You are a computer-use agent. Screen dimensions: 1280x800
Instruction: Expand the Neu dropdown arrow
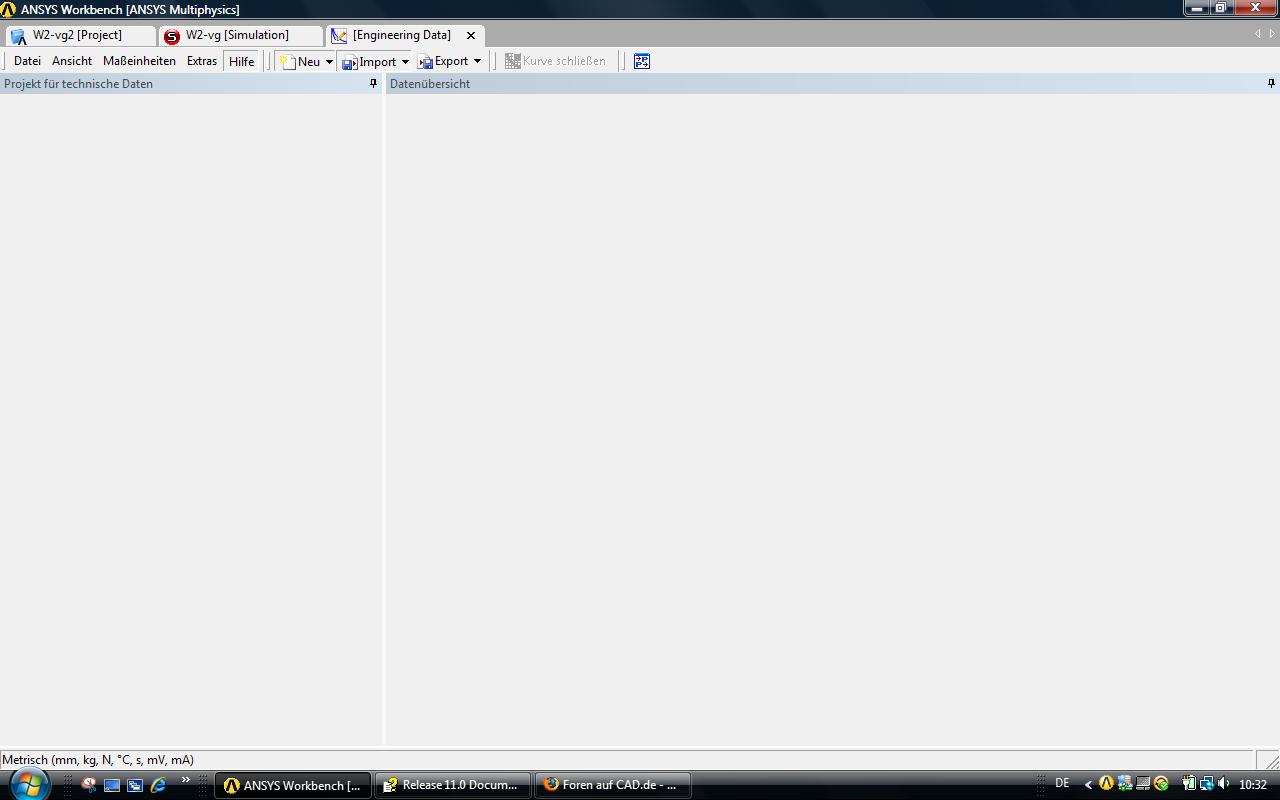tap(329, 61)
